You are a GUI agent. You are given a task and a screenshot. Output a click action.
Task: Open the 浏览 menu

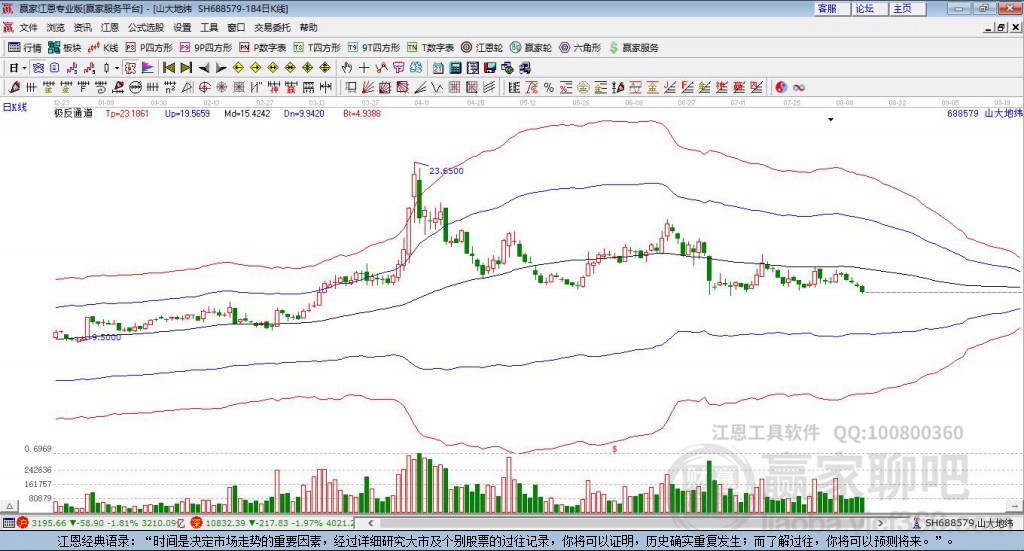coord(56,27)
